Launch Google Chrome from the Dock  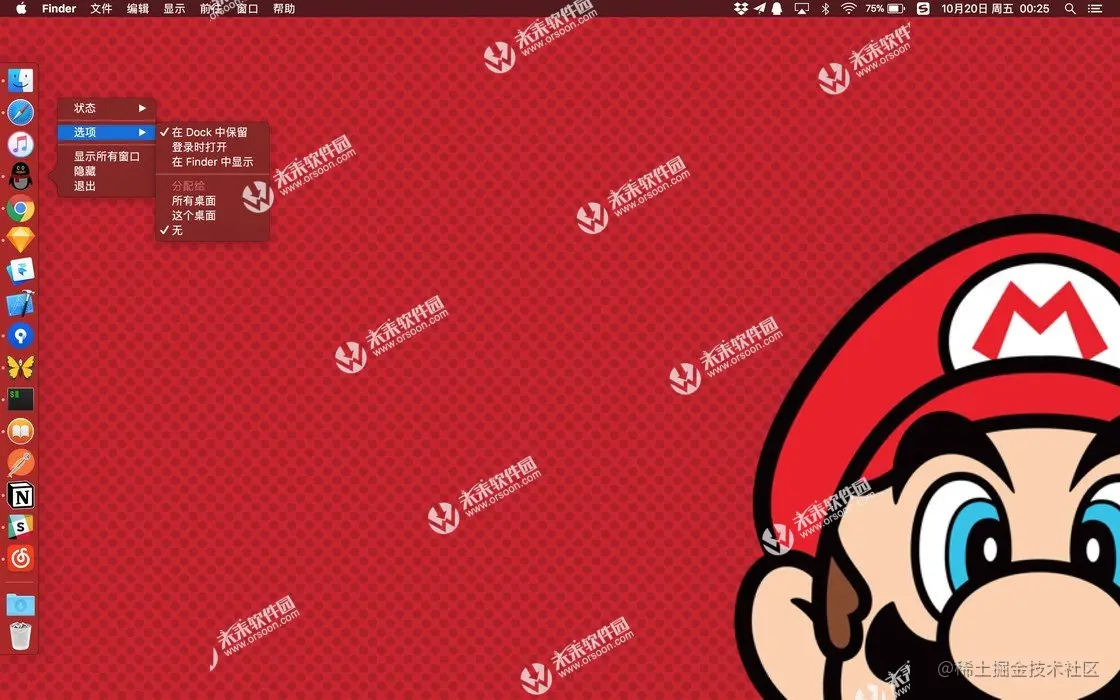[x=20, y=208]
